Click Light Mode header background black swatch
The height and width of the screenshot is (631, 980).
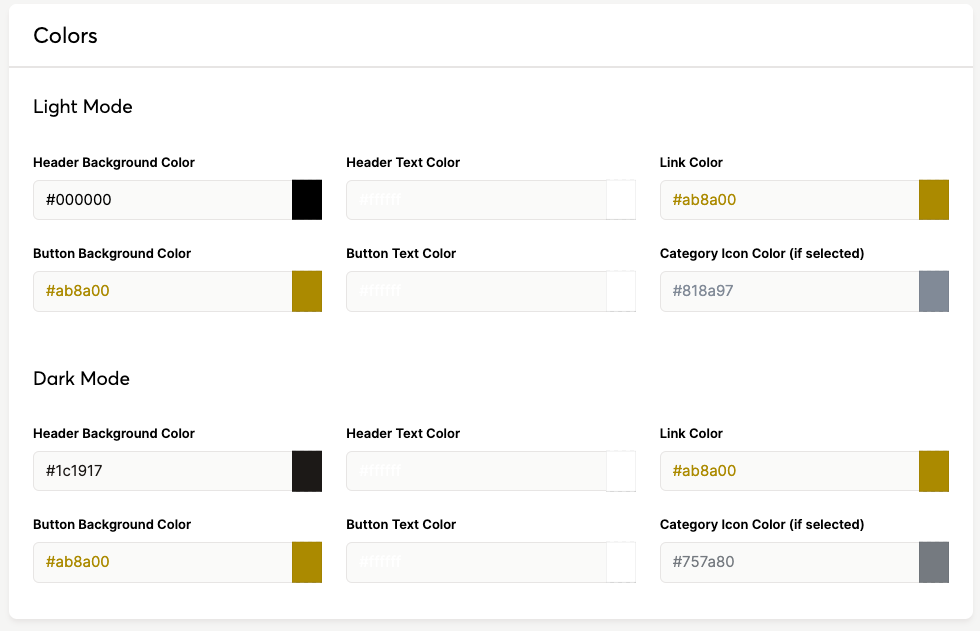pos(307,200)
